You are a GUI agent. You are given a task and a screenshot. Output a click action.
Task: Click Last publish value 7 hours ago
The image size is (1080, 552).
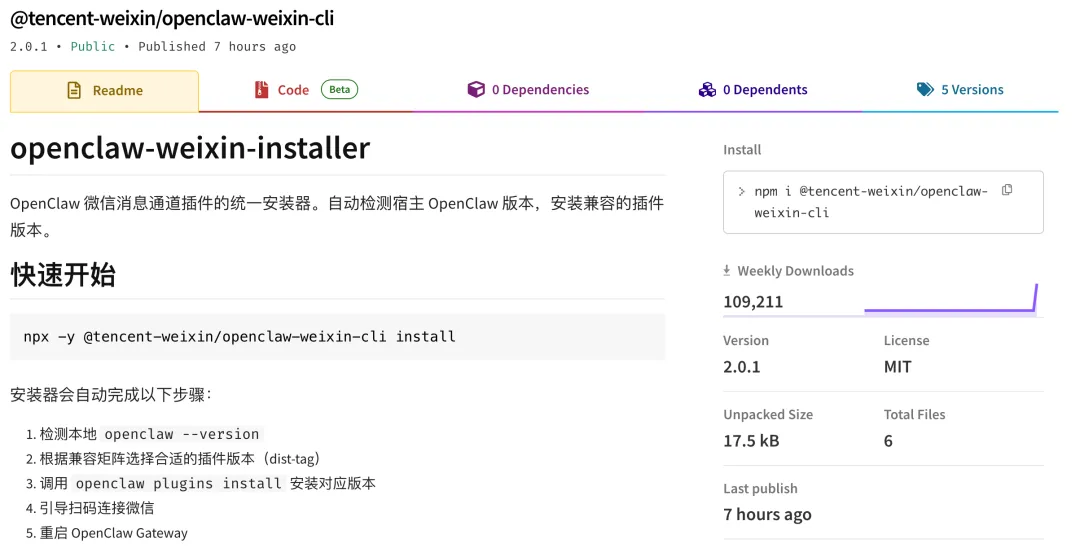click(x=767, y=515)
